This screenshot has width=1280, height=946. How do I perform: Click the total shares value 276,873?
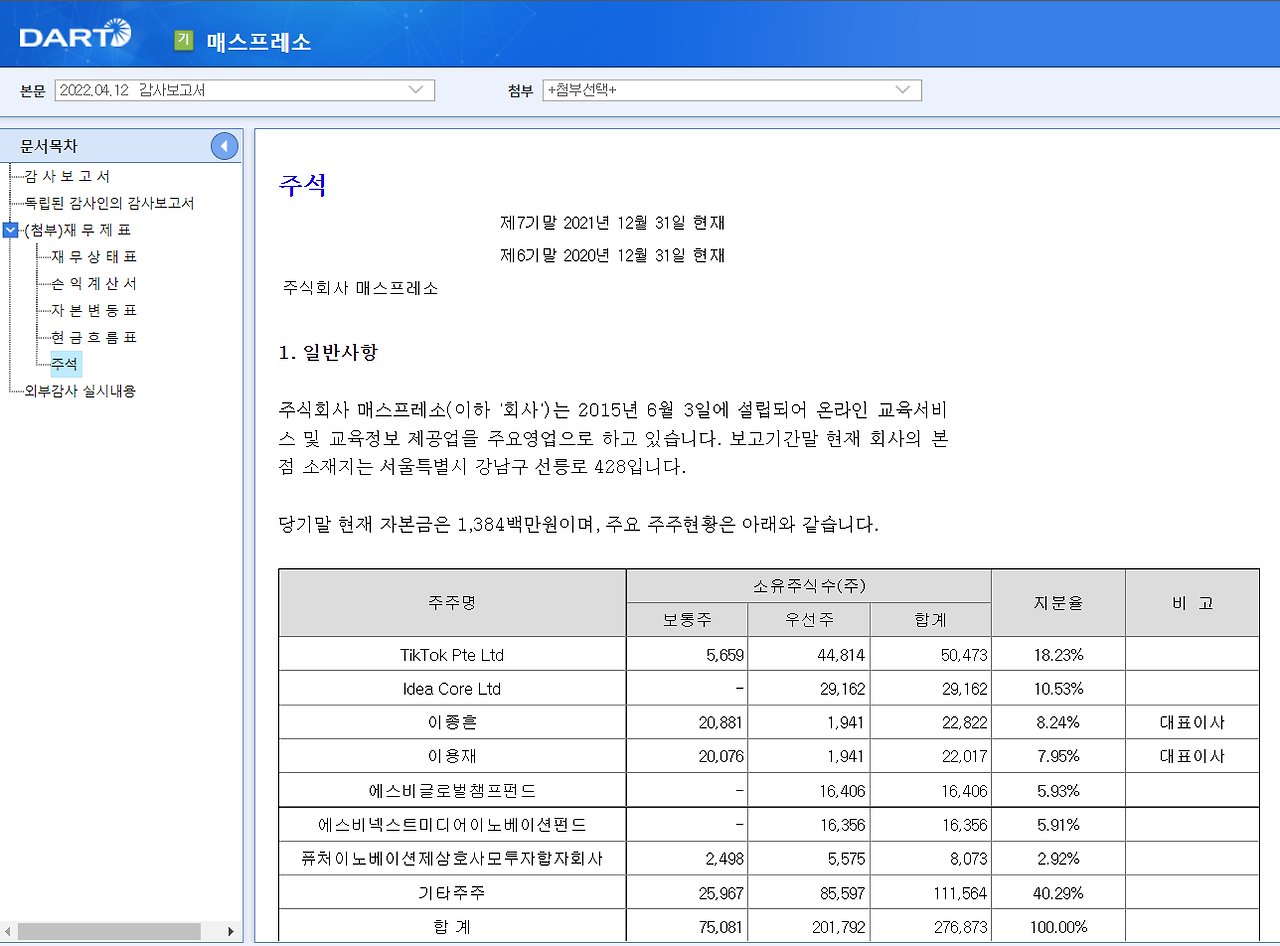coord(959,928)
